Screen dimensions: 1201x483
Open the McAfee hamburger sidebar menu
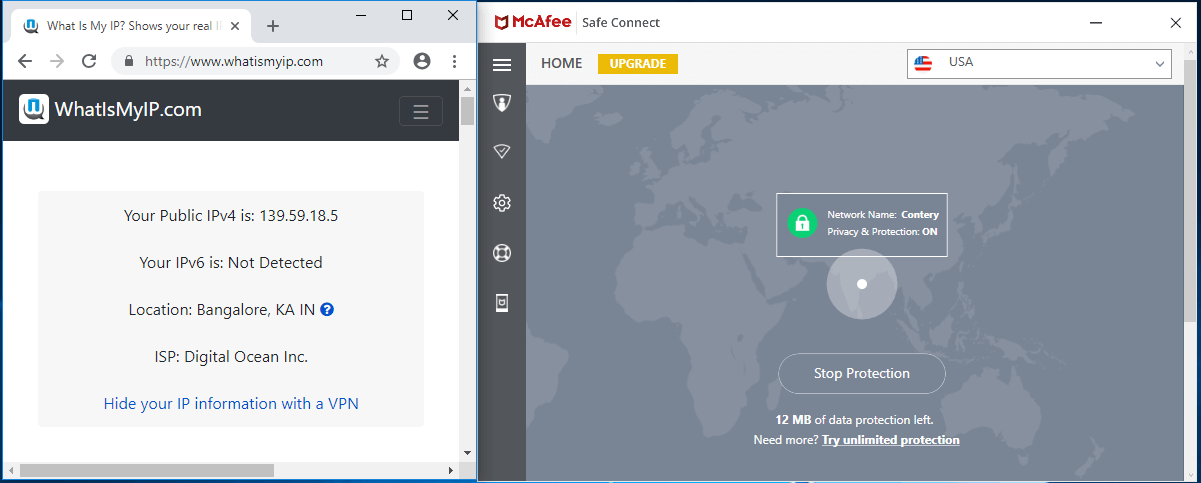502,65
